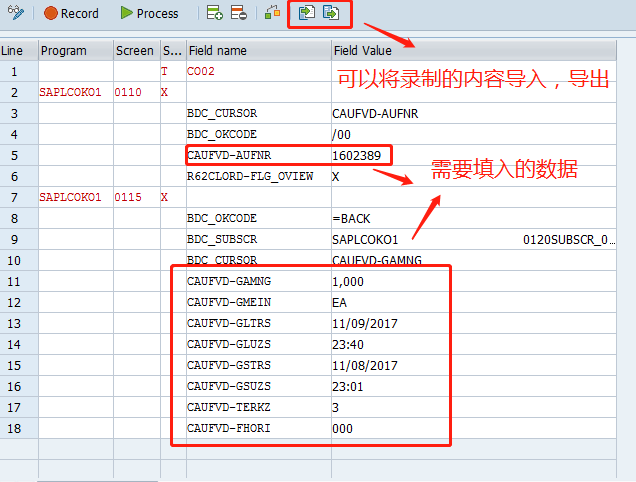636x482 pixels.
Task: Click CAUFVD-GAMNG value in line 10
Action: 377,260
